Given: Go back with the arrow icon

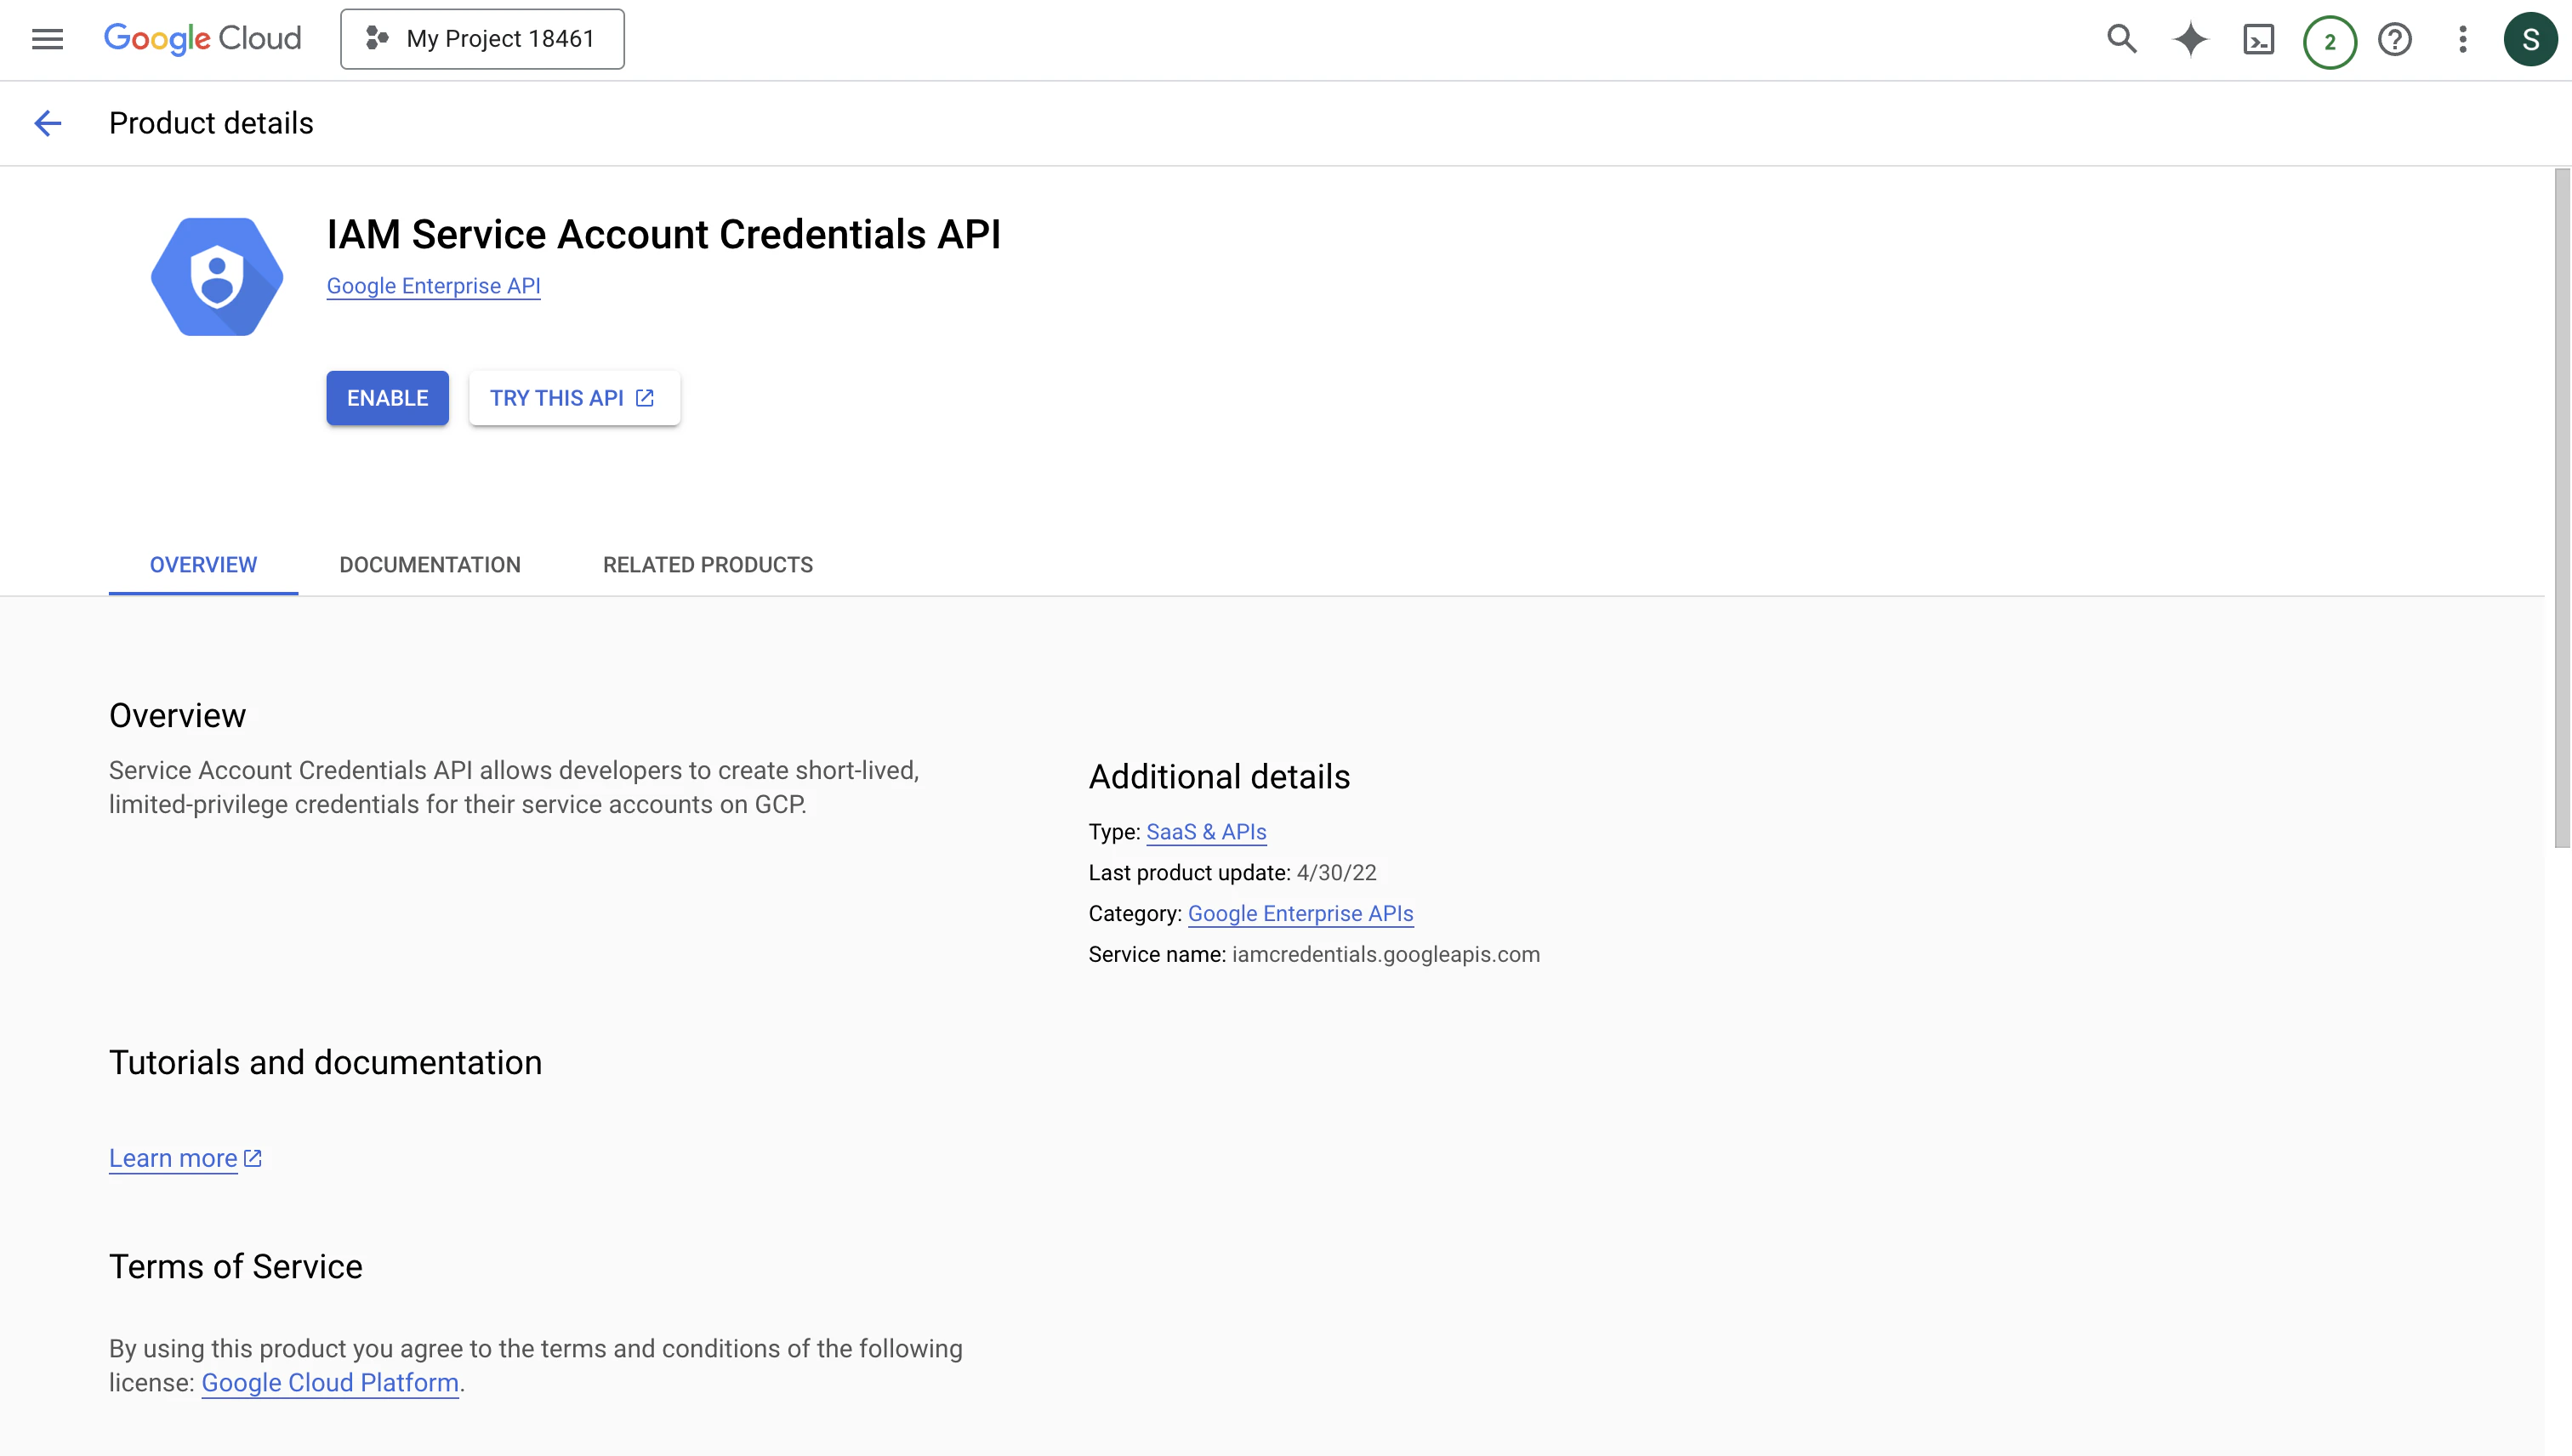Looking at the screenshot, I should tap(47, 123).
